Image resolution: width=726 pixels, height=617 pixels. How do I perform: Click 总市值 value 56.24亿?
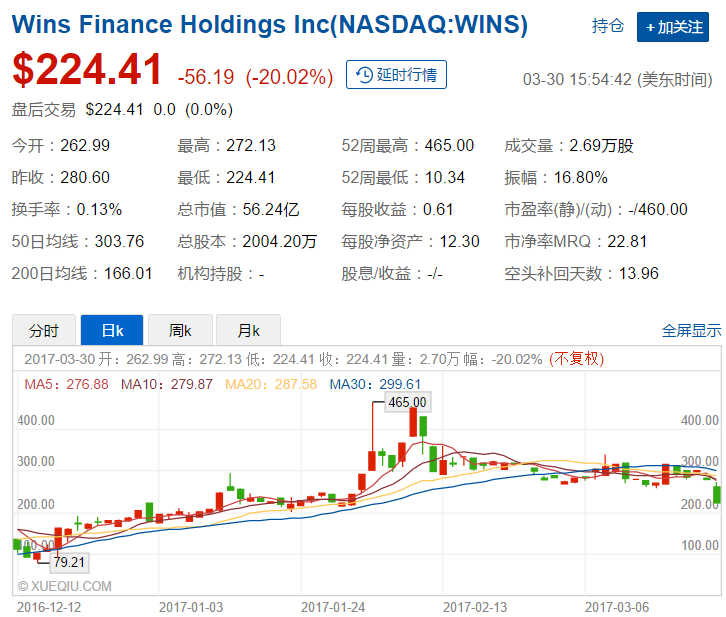pos(271,209)
